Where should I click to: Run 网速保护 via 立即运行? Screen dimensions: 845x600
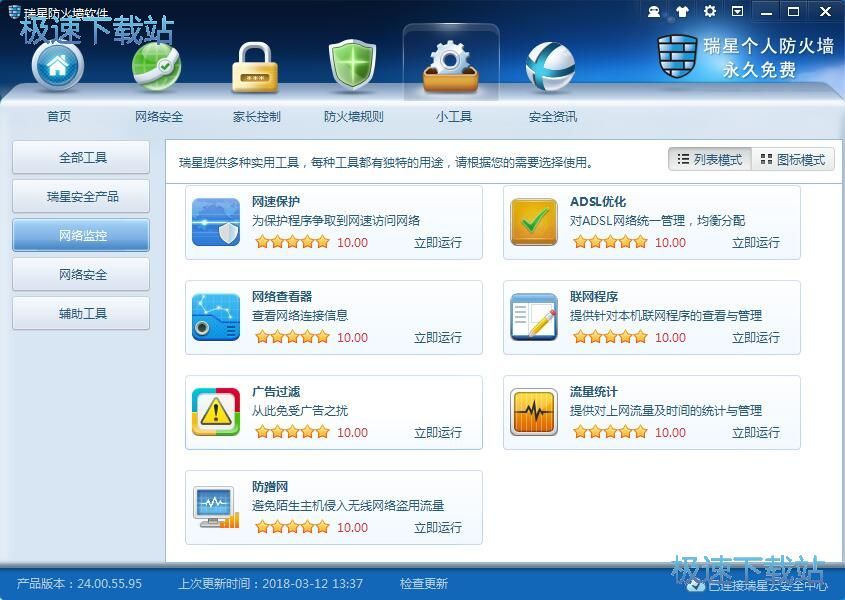pyautogui.click(x=438, y=243)
